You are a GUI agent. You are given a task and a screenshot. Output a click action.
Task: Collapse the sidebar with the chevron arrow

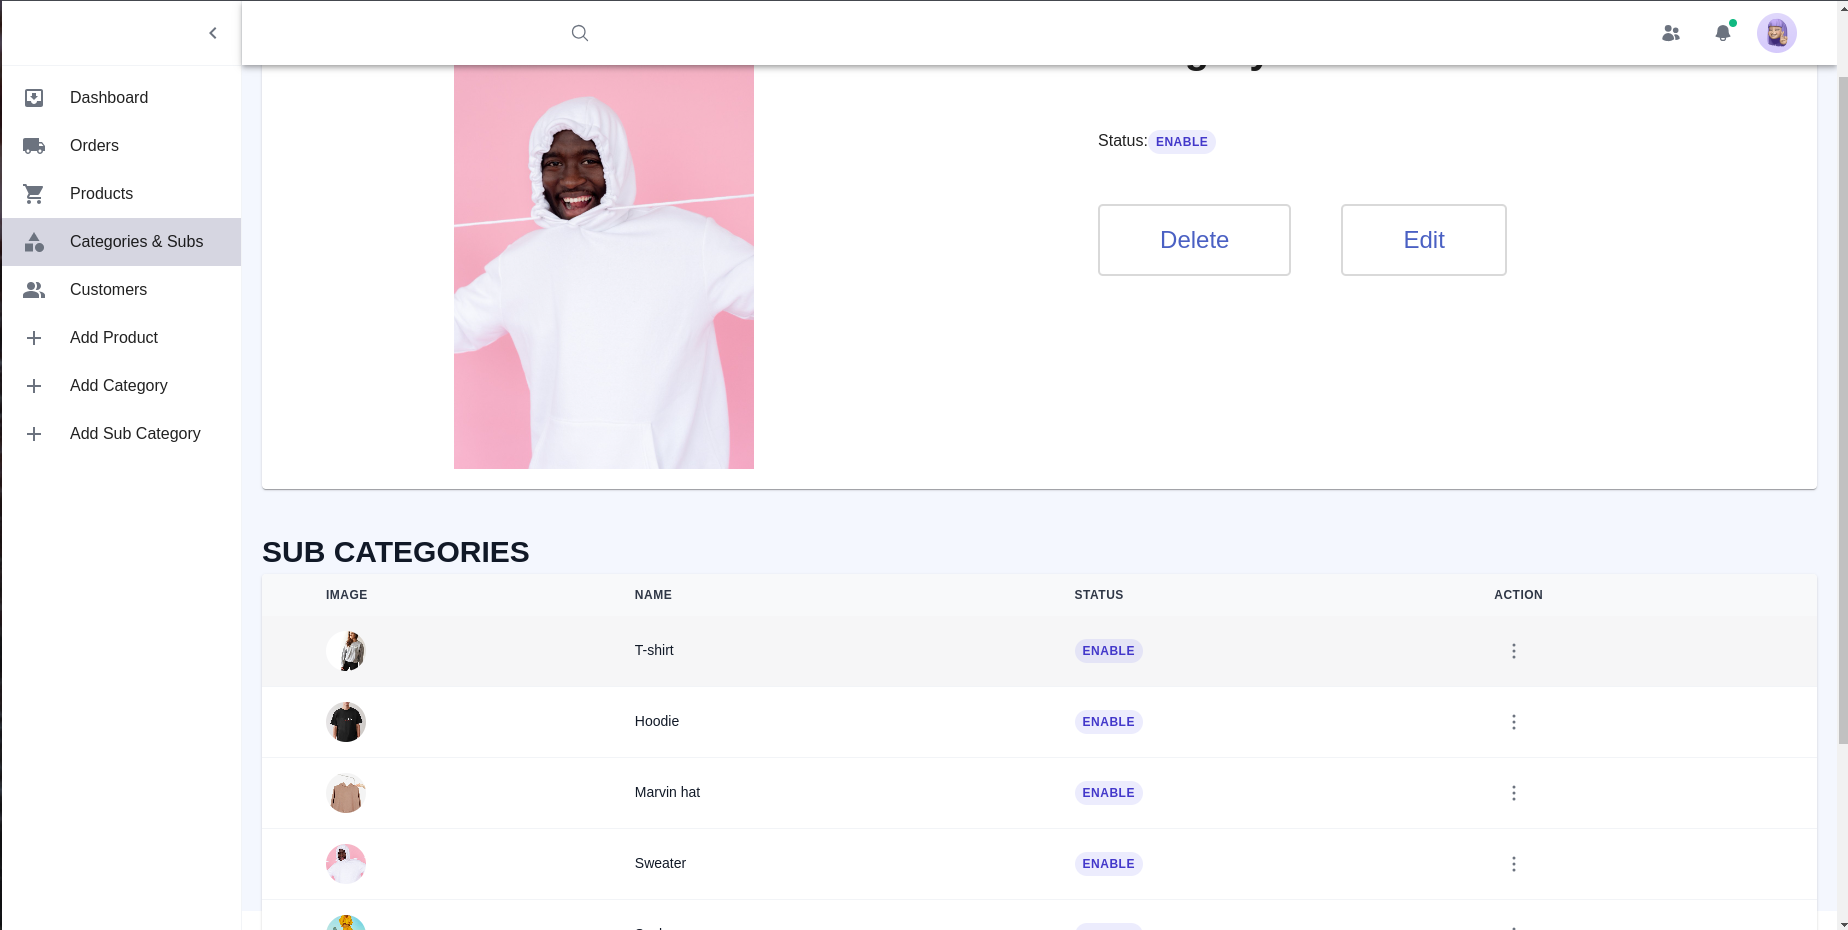tap(212, 33)
